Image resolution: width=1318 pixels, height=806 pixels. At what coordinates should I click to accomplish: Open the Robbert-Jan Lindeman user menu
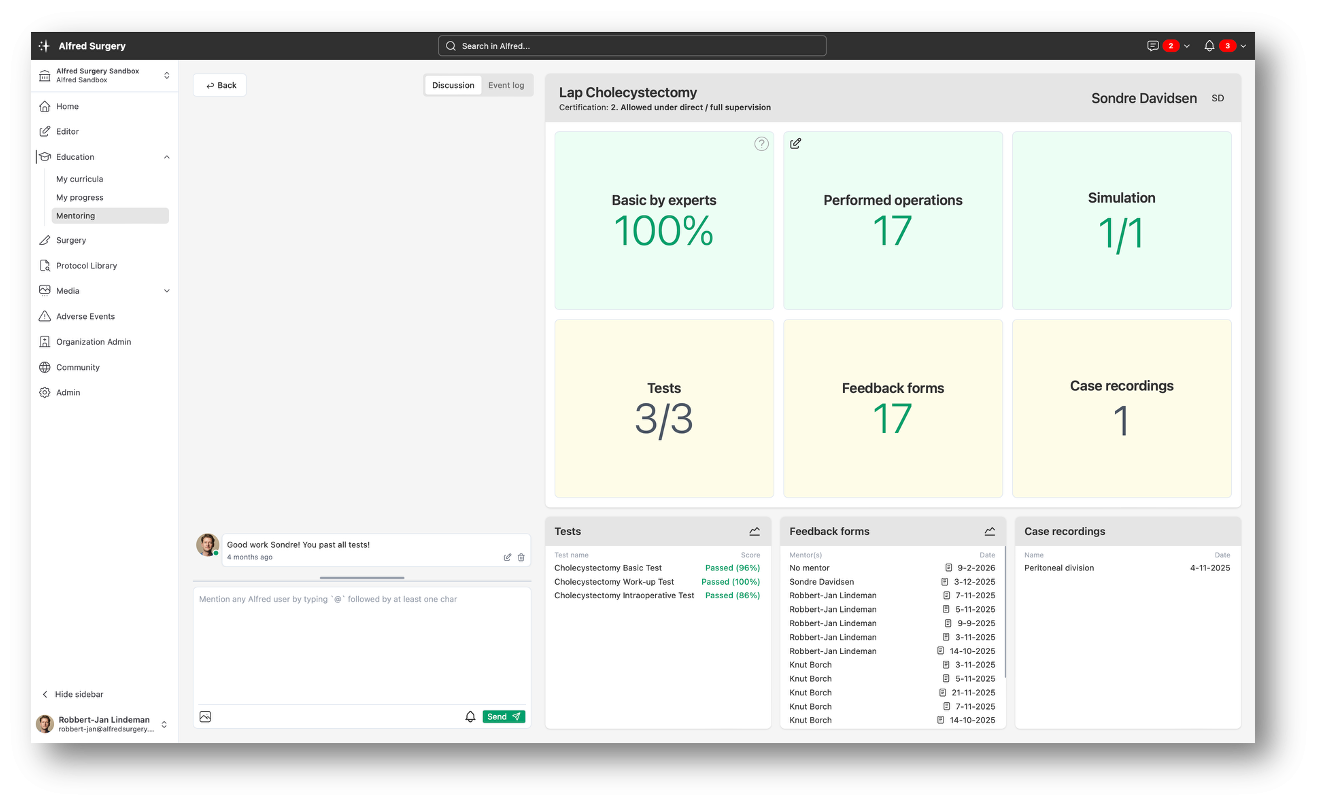[104, 724]
